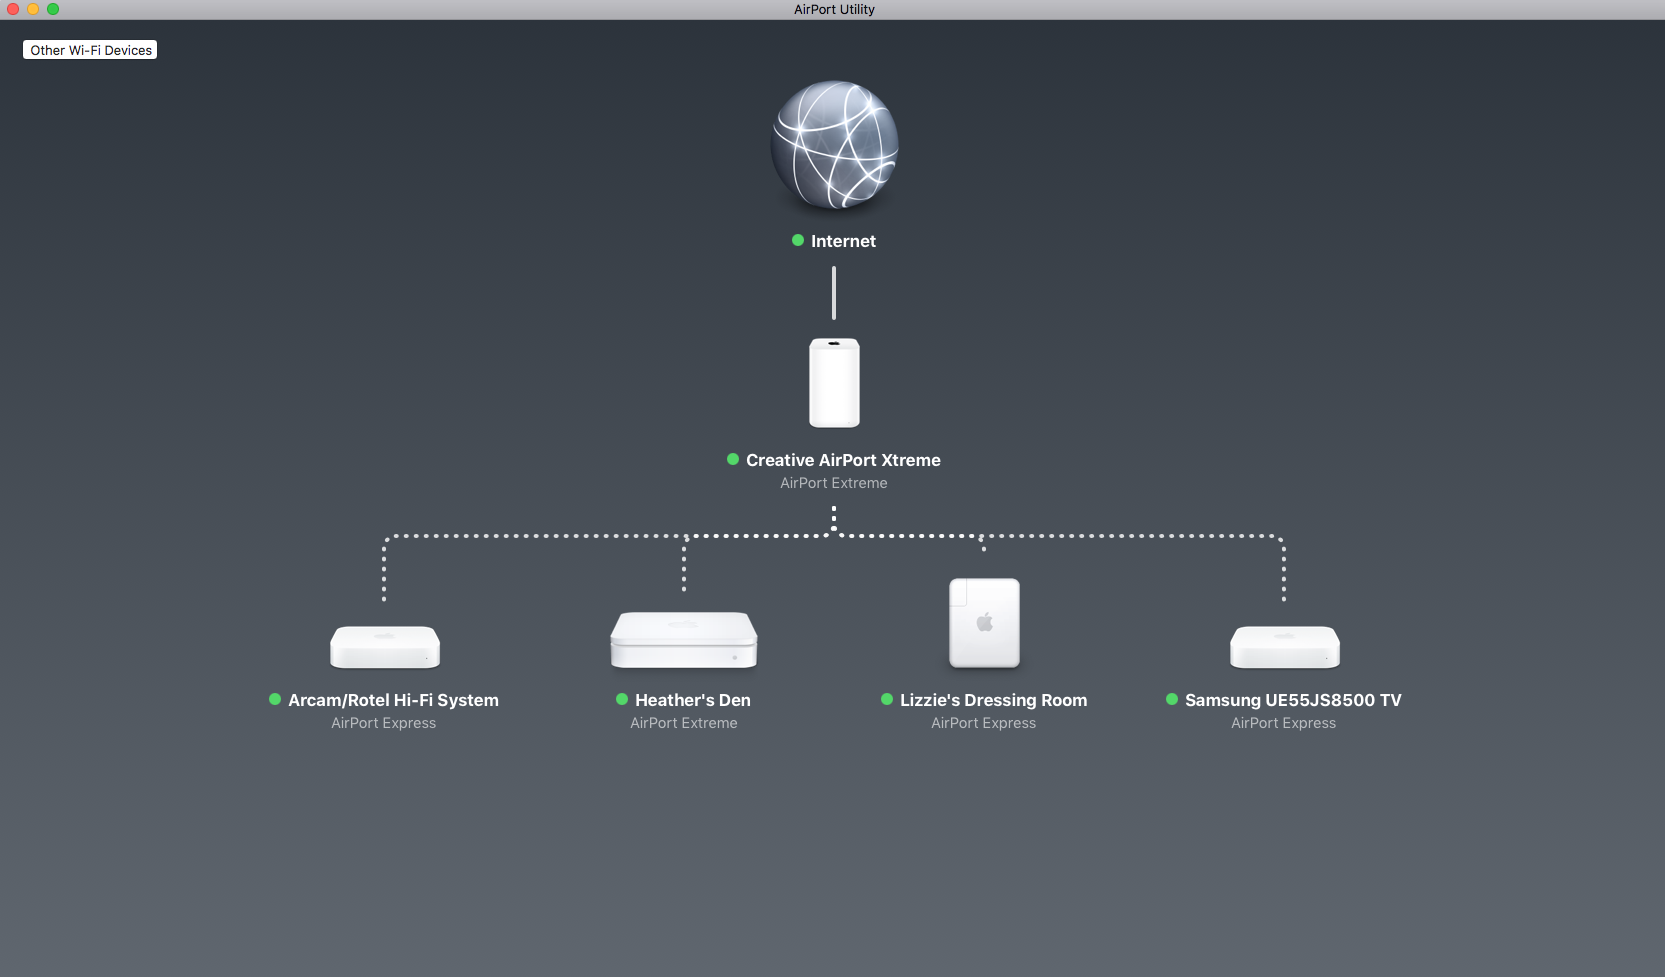The width and height of the screenshot is (1665, 977).
Task: Click the Internet globe icon
Action: click(x=834, y=145)
